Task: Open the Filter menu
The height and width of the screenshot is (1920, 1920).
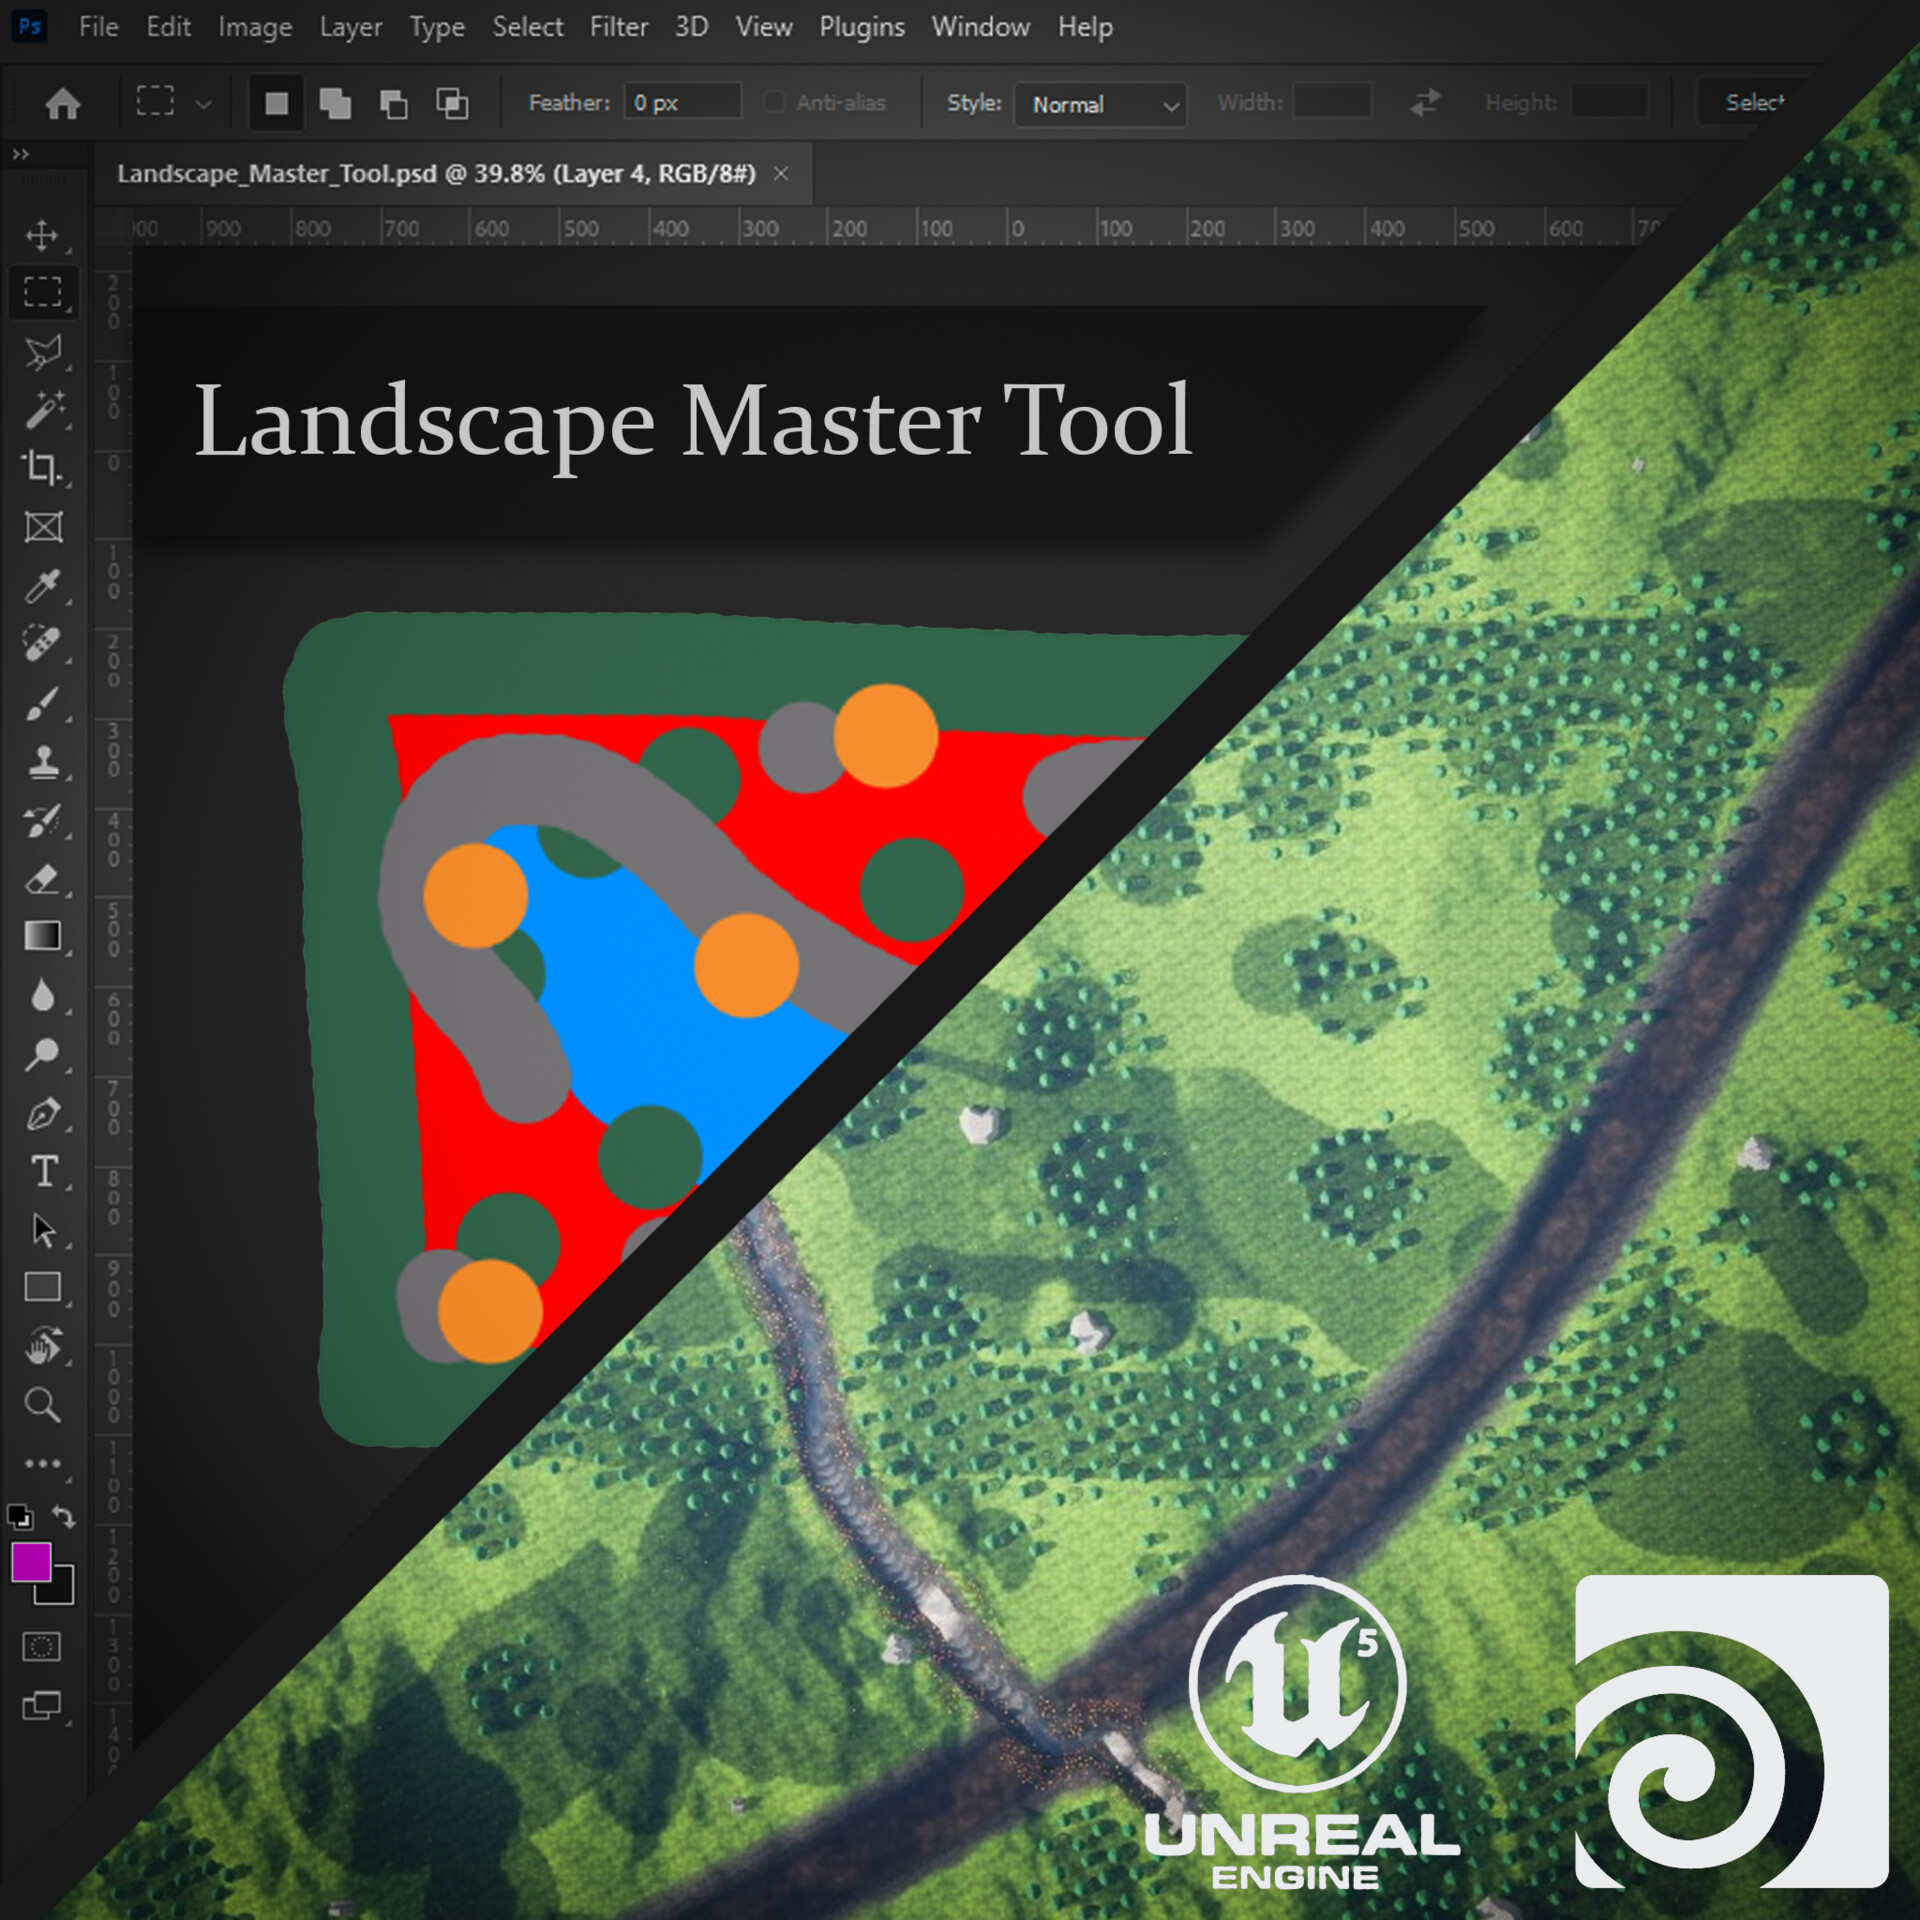Action: coord(618,27)
